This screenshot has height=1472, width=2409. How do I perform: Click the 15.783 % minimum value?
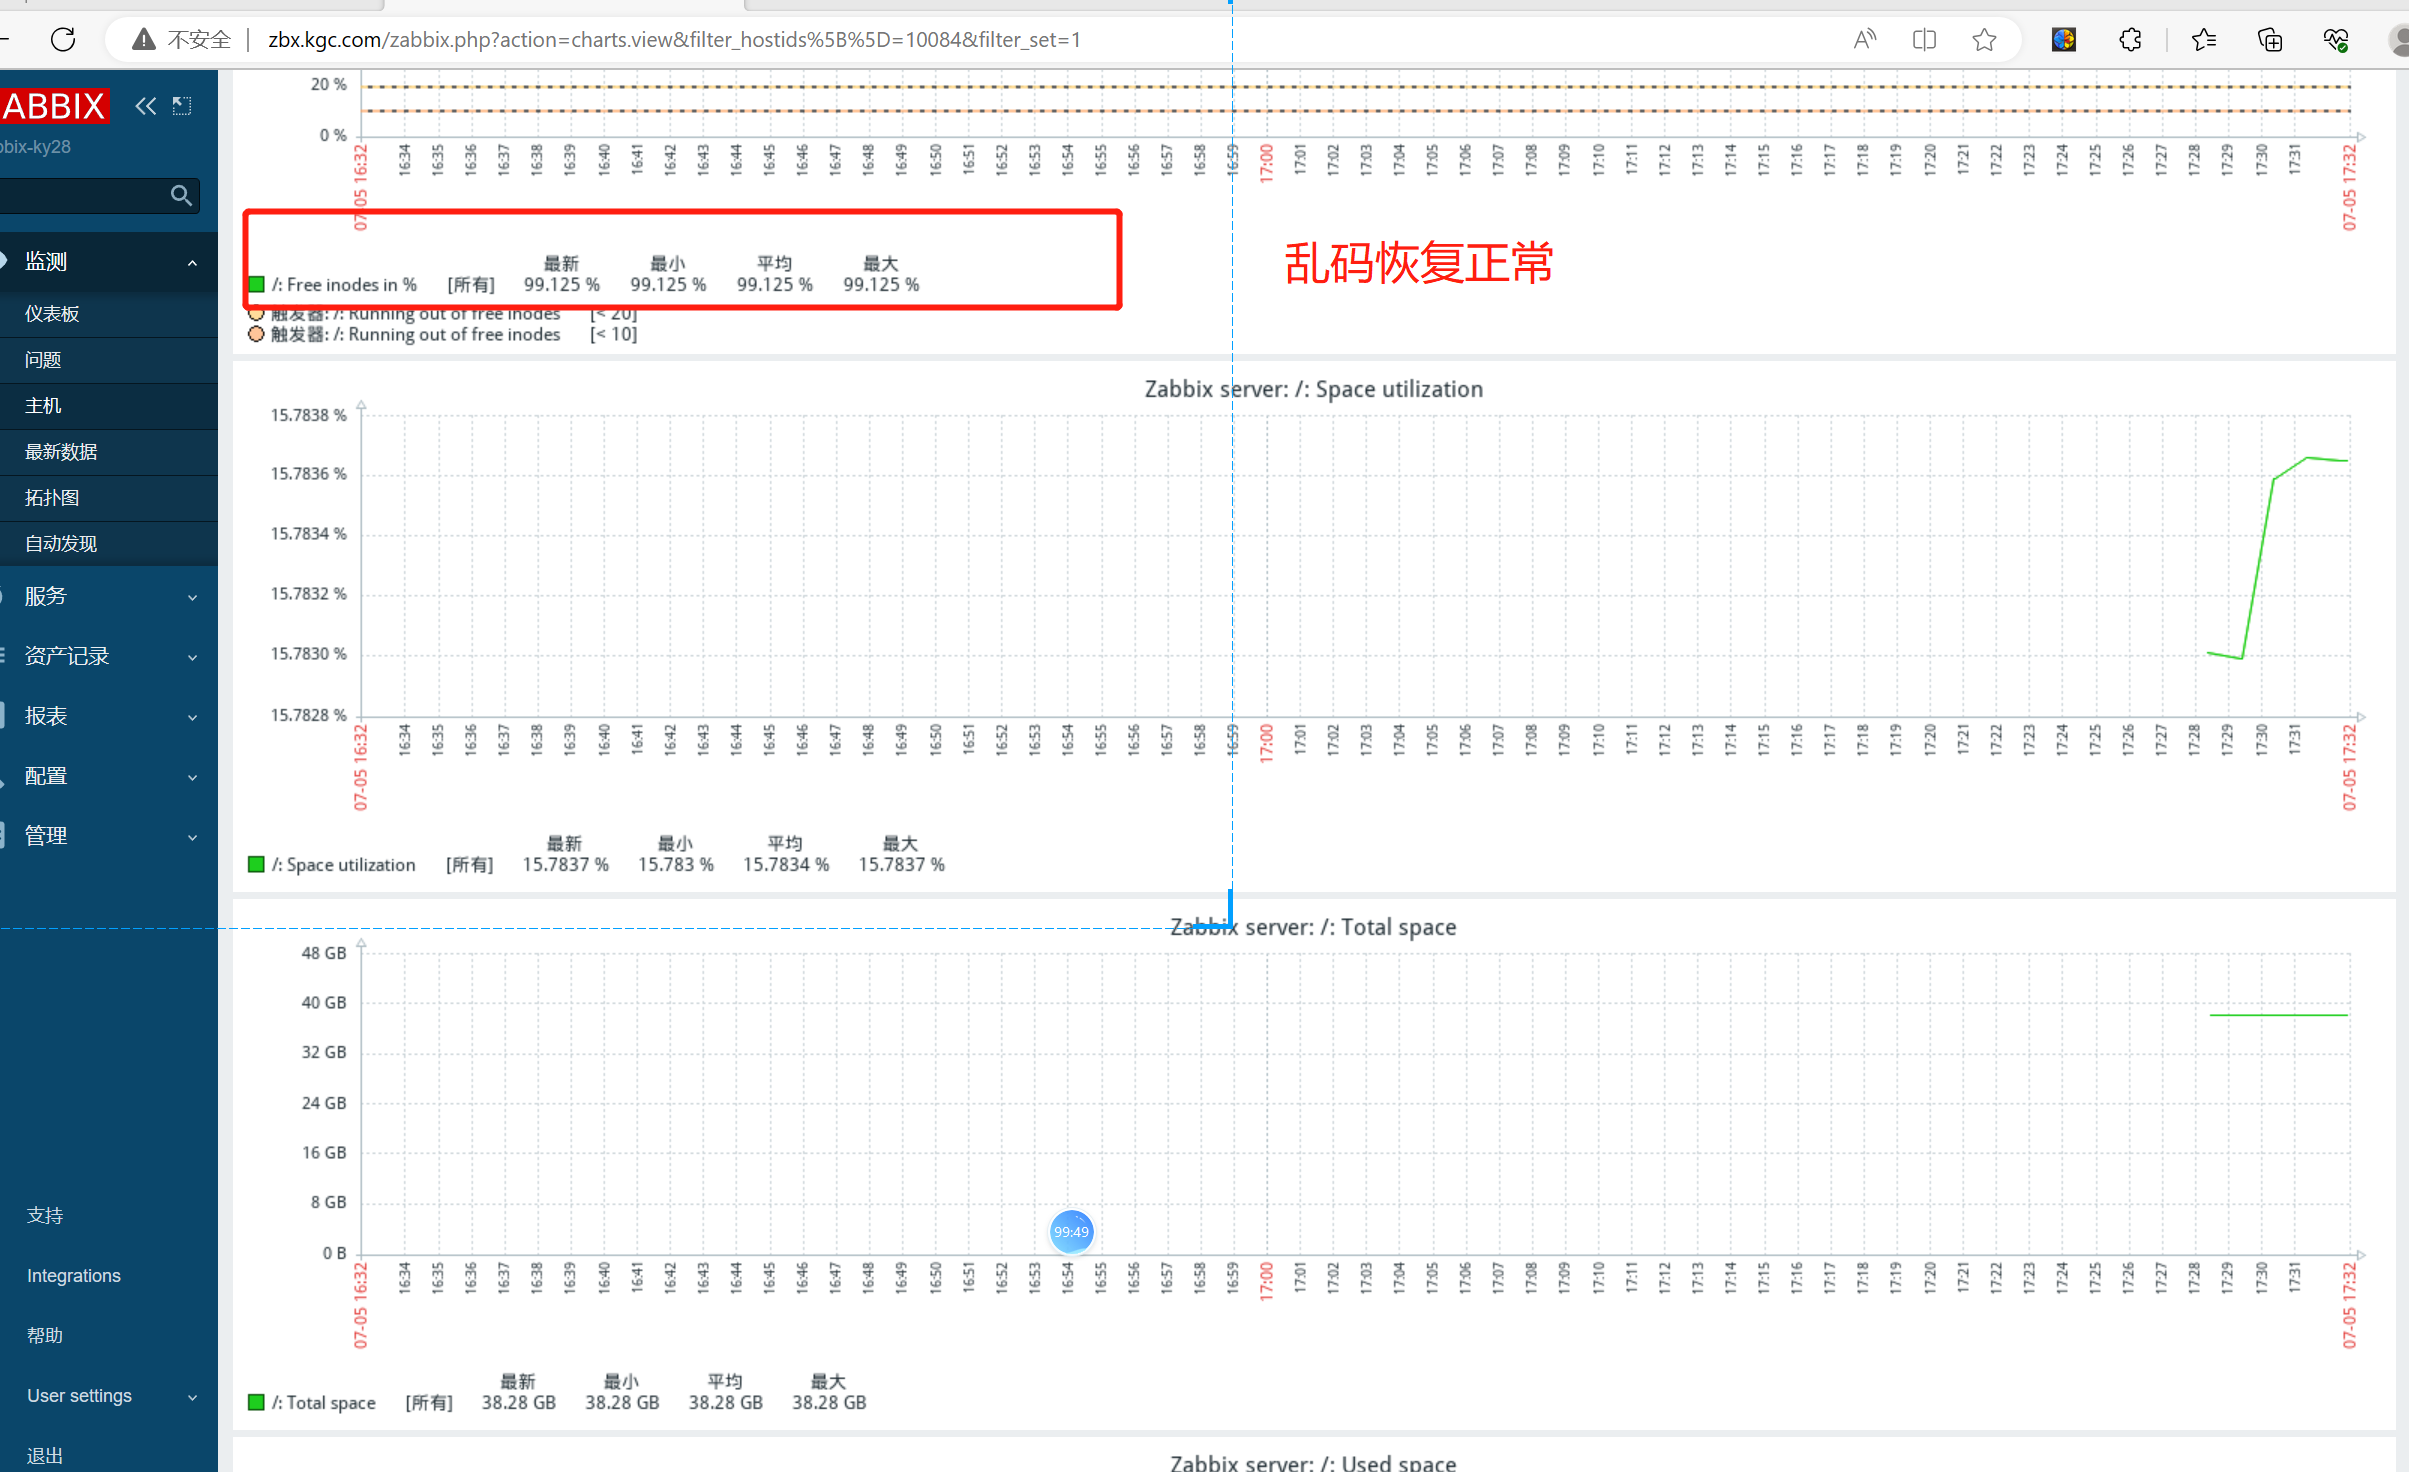pyautogui.click(x=676, y=865)
